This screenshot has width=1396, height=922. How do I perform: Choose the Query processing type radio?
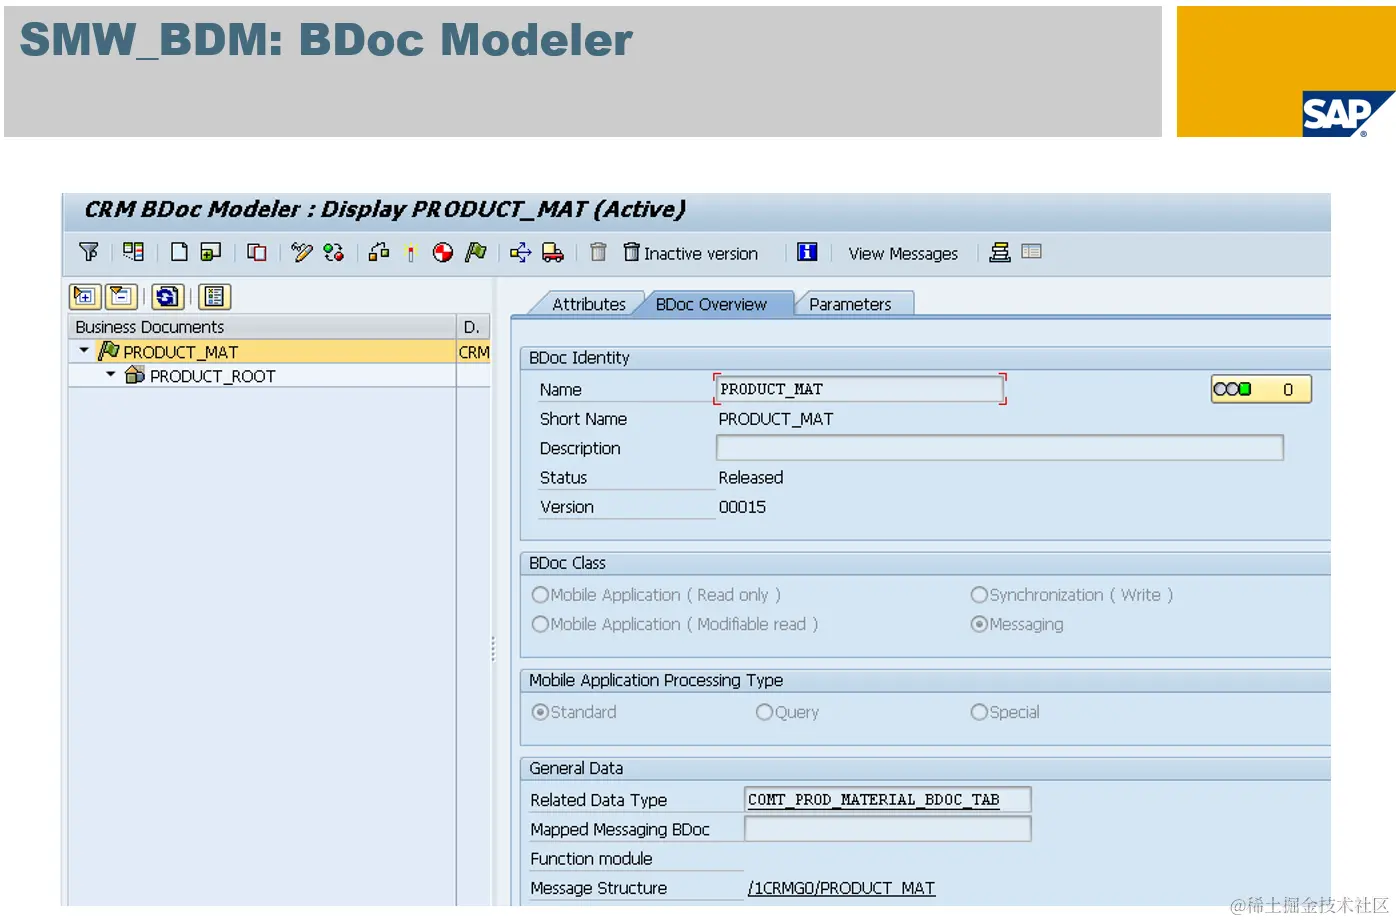point(764,712)
